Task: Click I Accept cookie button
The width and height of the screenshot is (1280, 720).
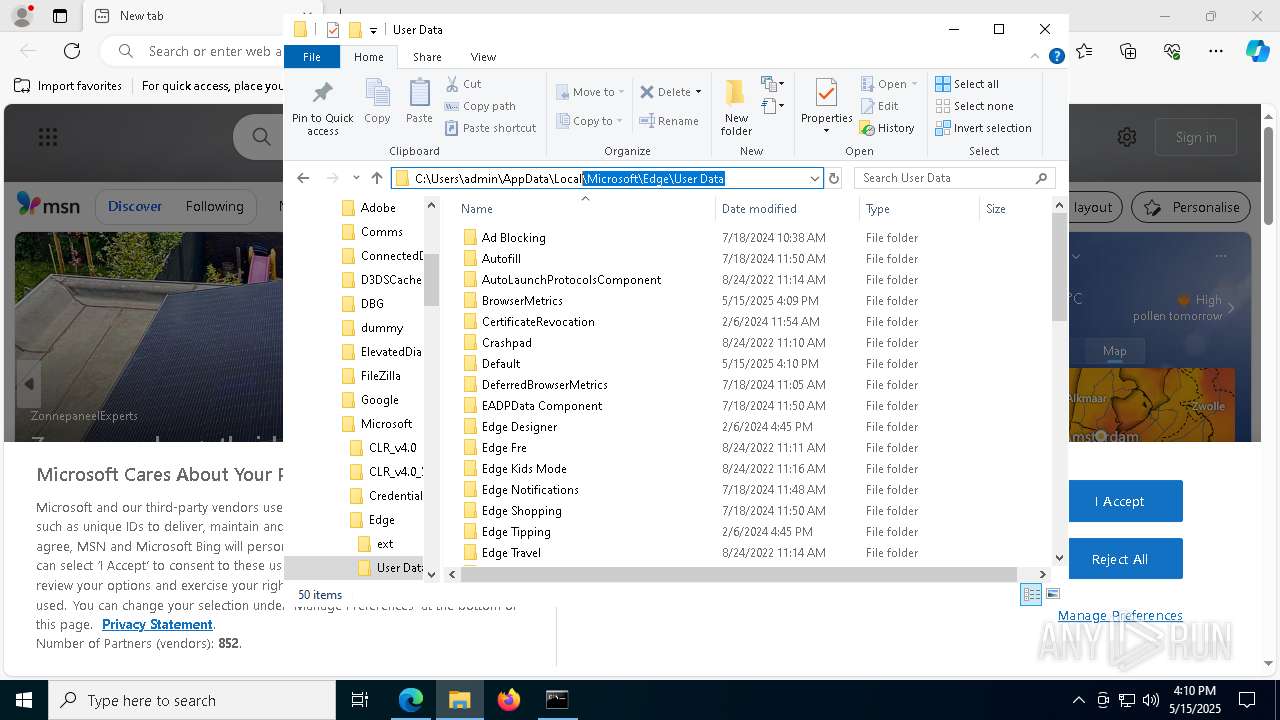Action: coord(1120,501)
